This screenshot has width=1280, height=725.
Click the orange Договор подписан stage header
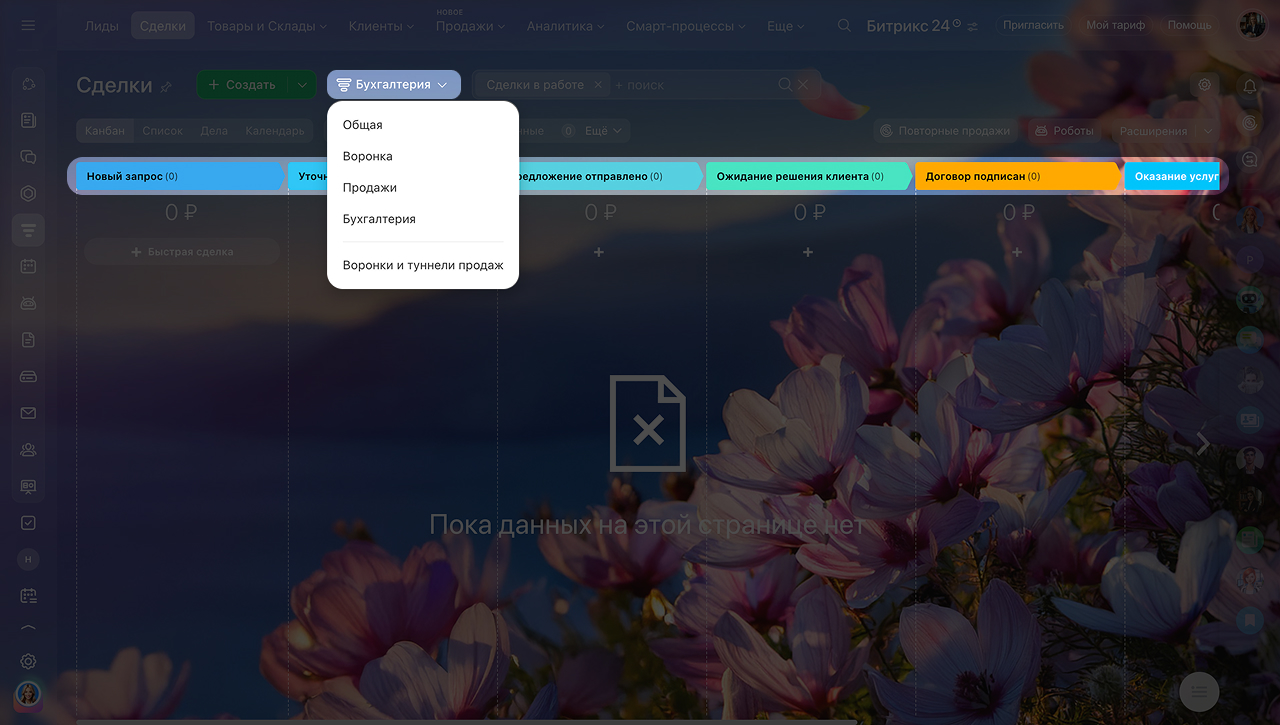coord(1013,177)
